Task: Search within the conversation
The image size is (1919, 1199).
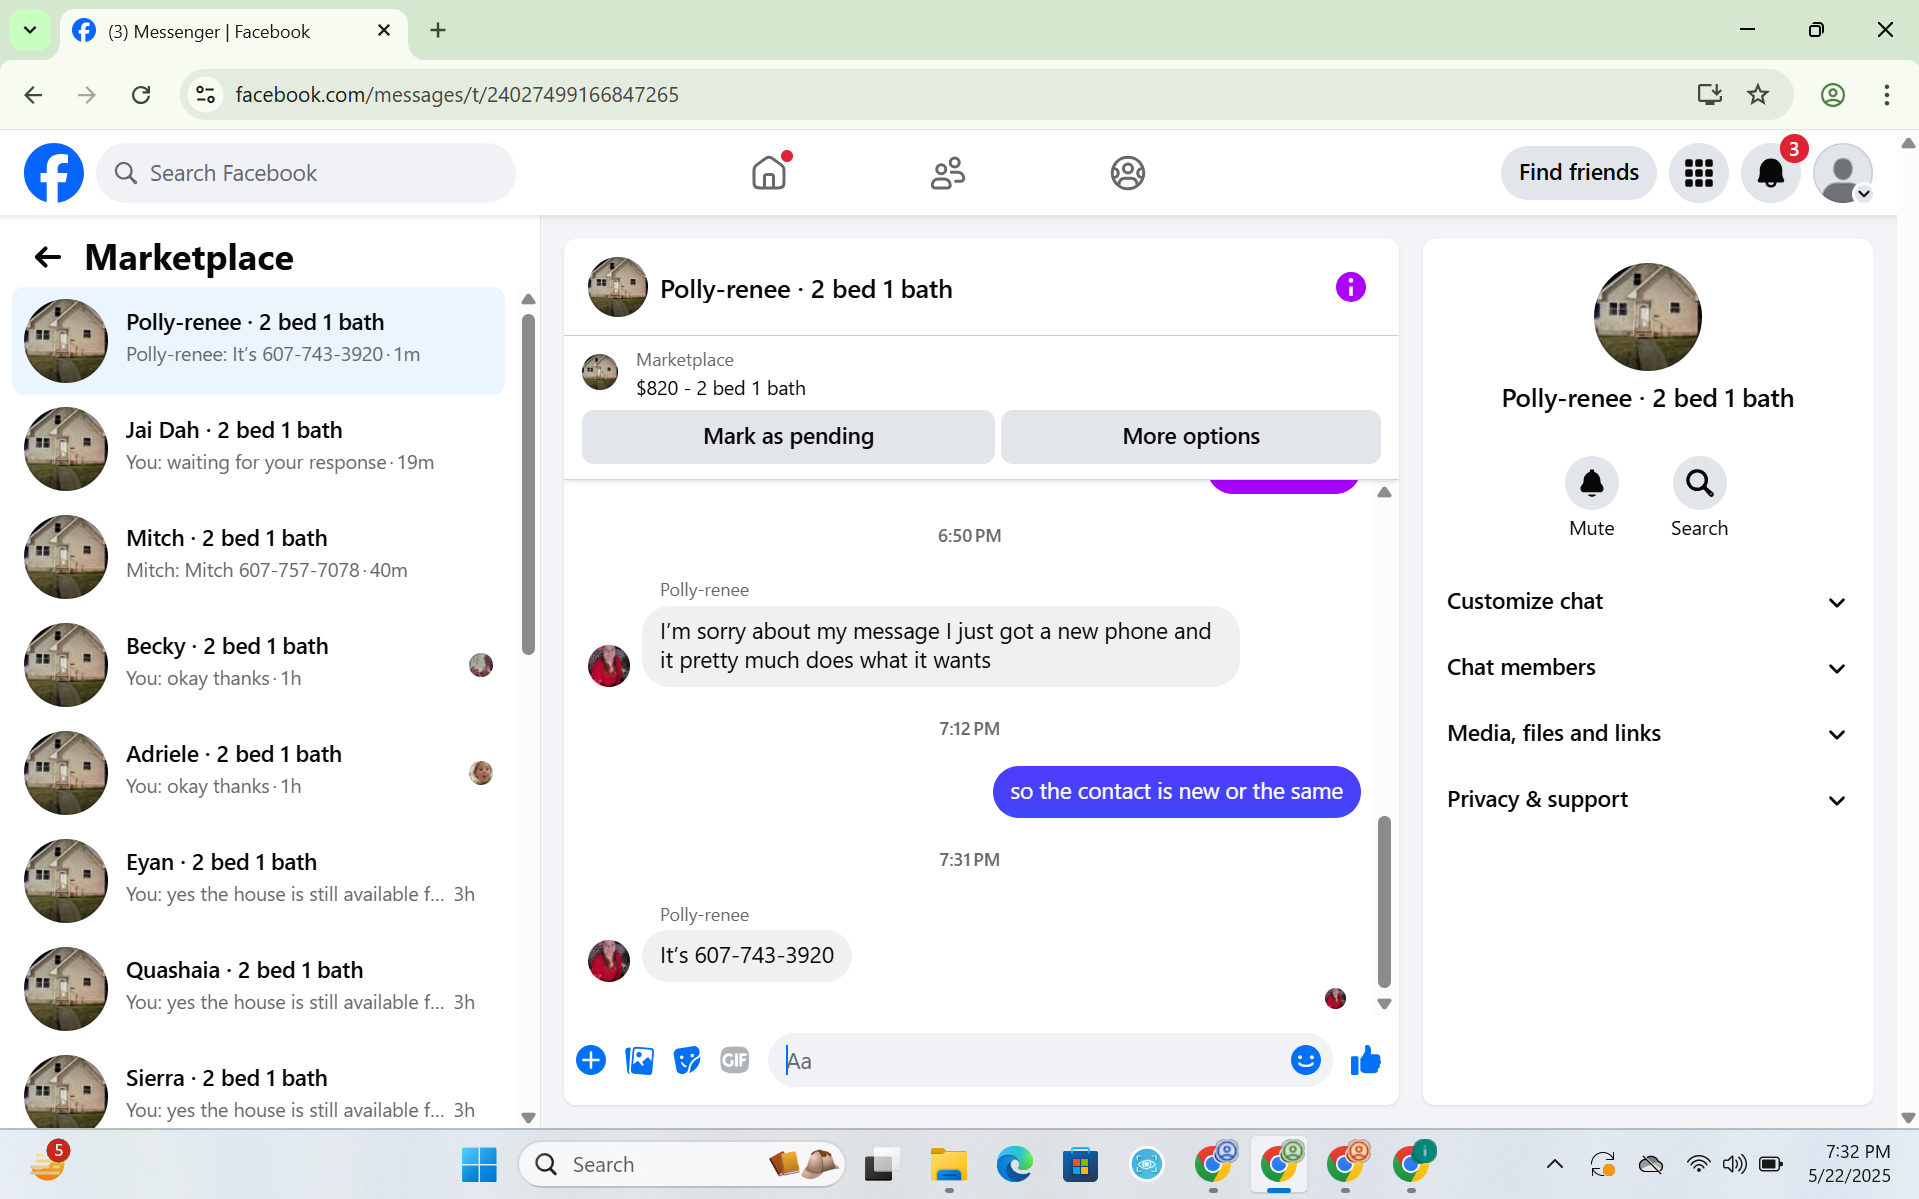Action: click(x=1699, y=484)
